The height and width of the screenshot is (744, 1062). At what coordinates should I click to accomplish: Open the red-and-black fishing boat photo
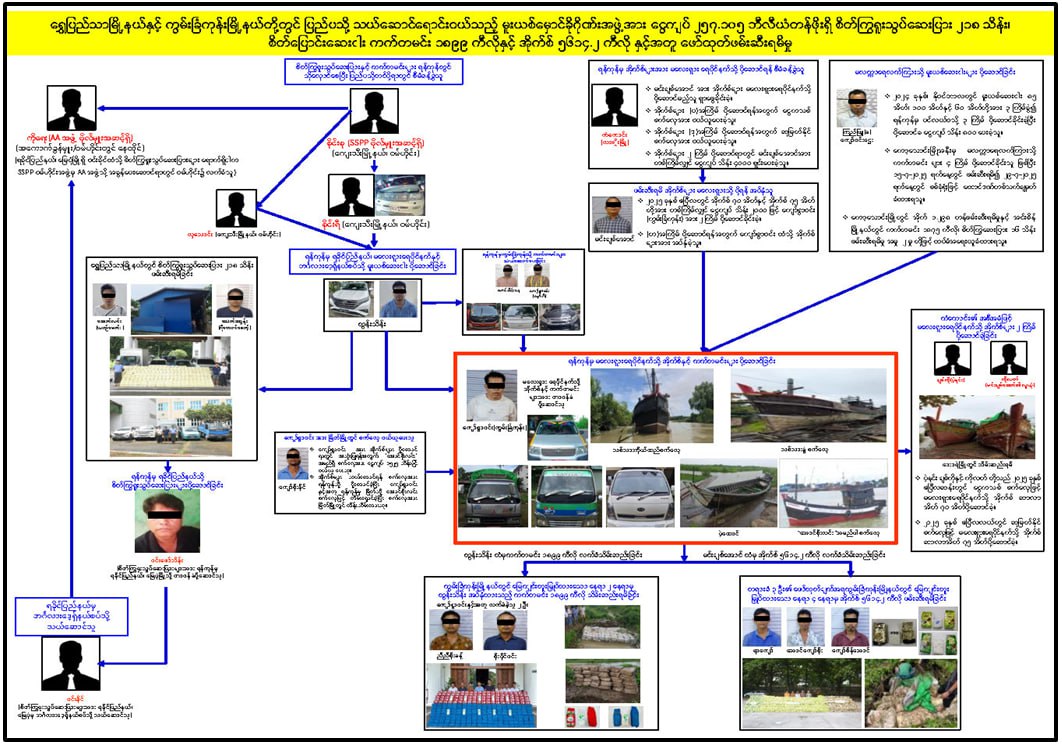[833, 493]
